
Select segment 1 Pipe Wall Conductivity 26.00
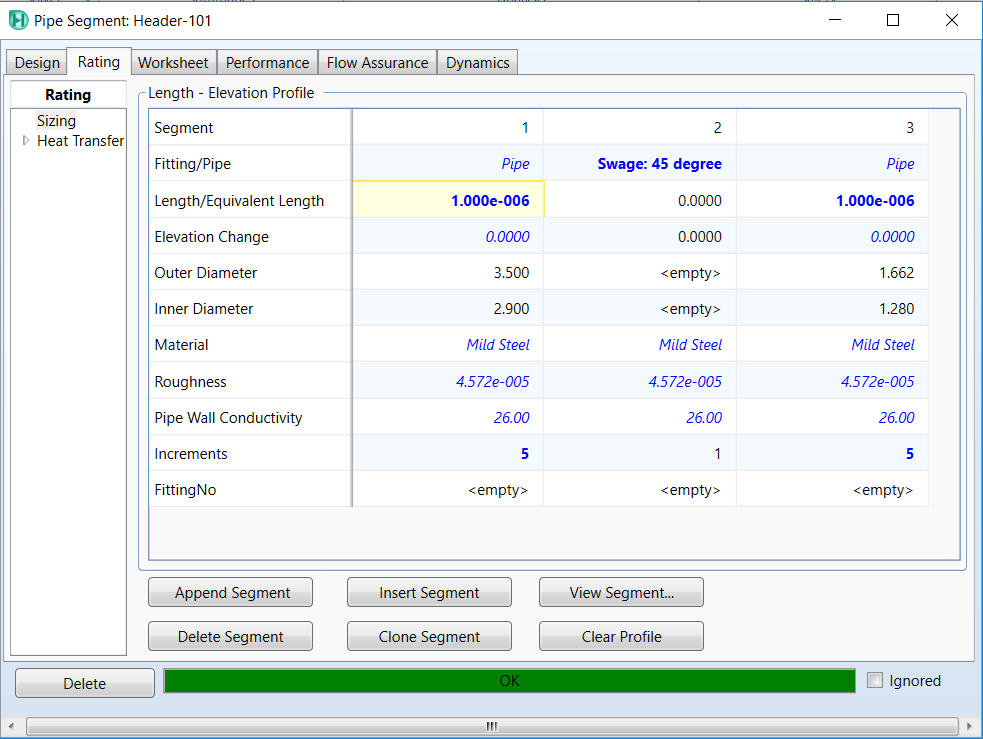coord(448,417)
